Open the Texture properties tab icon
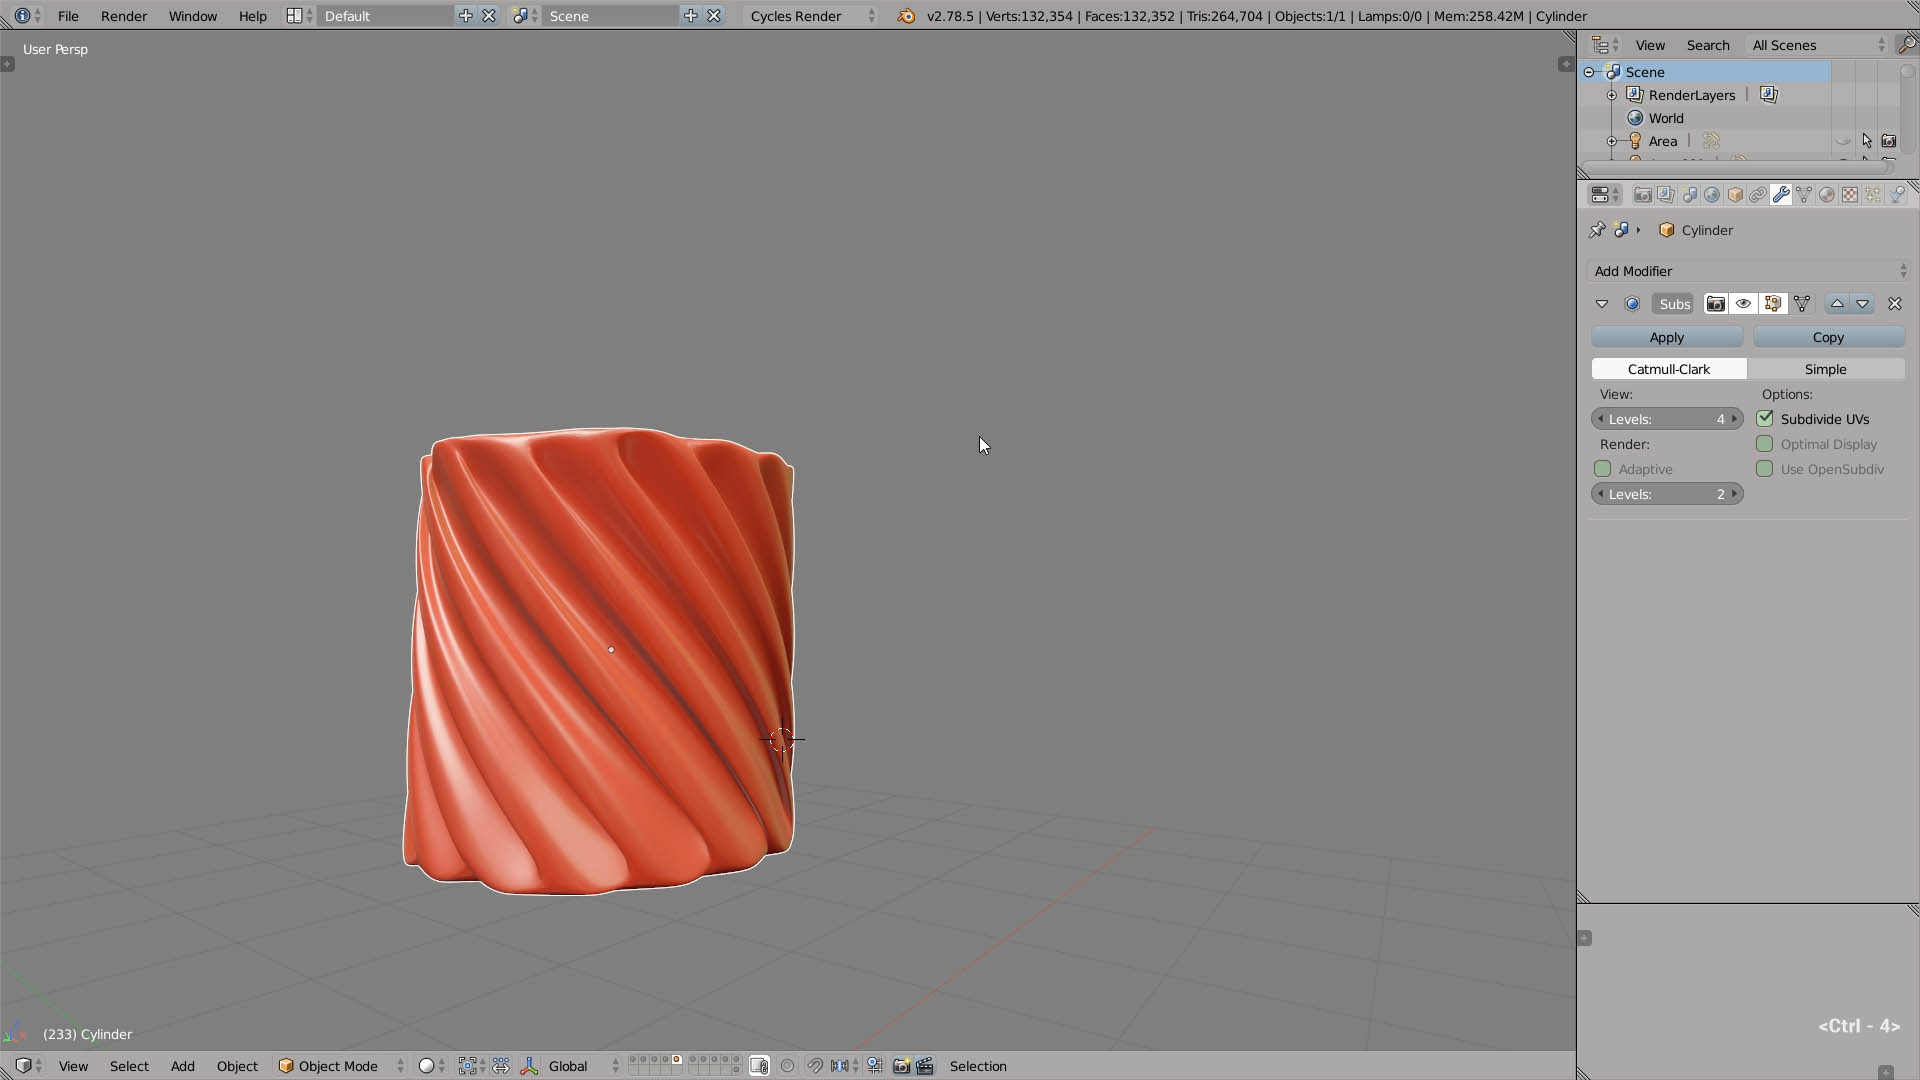The image size is (1920, 1080). 1850,195
